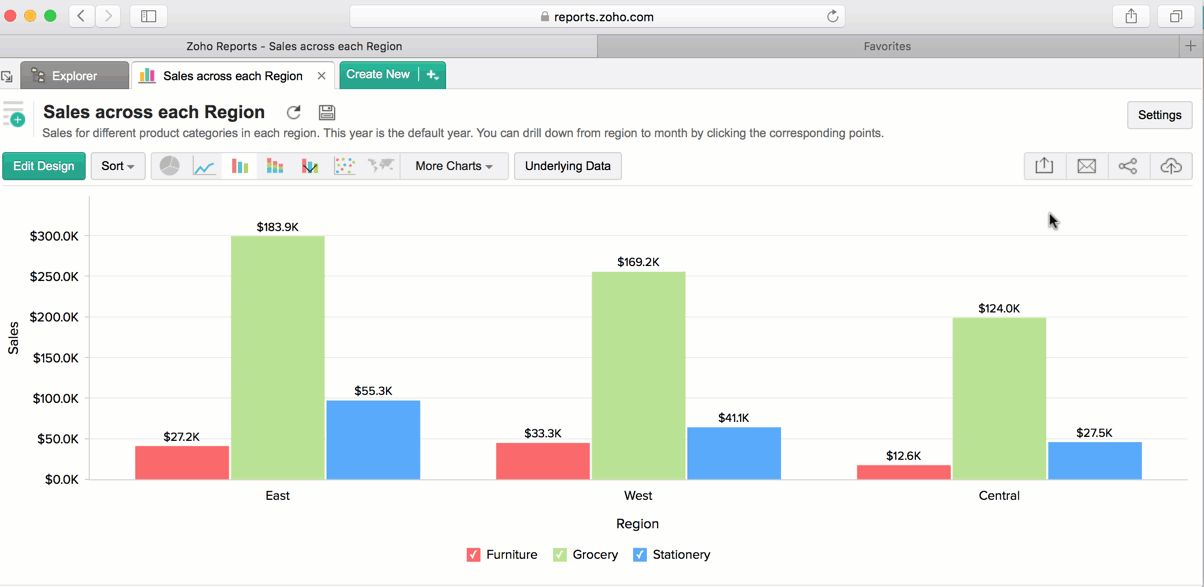The height and width of the screenshot is (587, 1204).
Task: Click the add-list icon beside report title
Action: coord(14,113)
